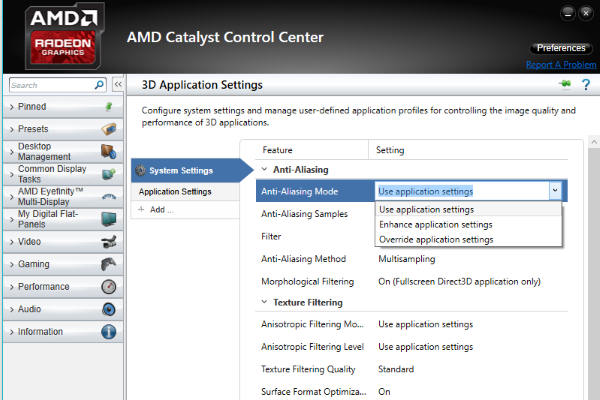Select the Anti-Aliasing Mode row label
This screenshot has width=600, height=400.
299,191
